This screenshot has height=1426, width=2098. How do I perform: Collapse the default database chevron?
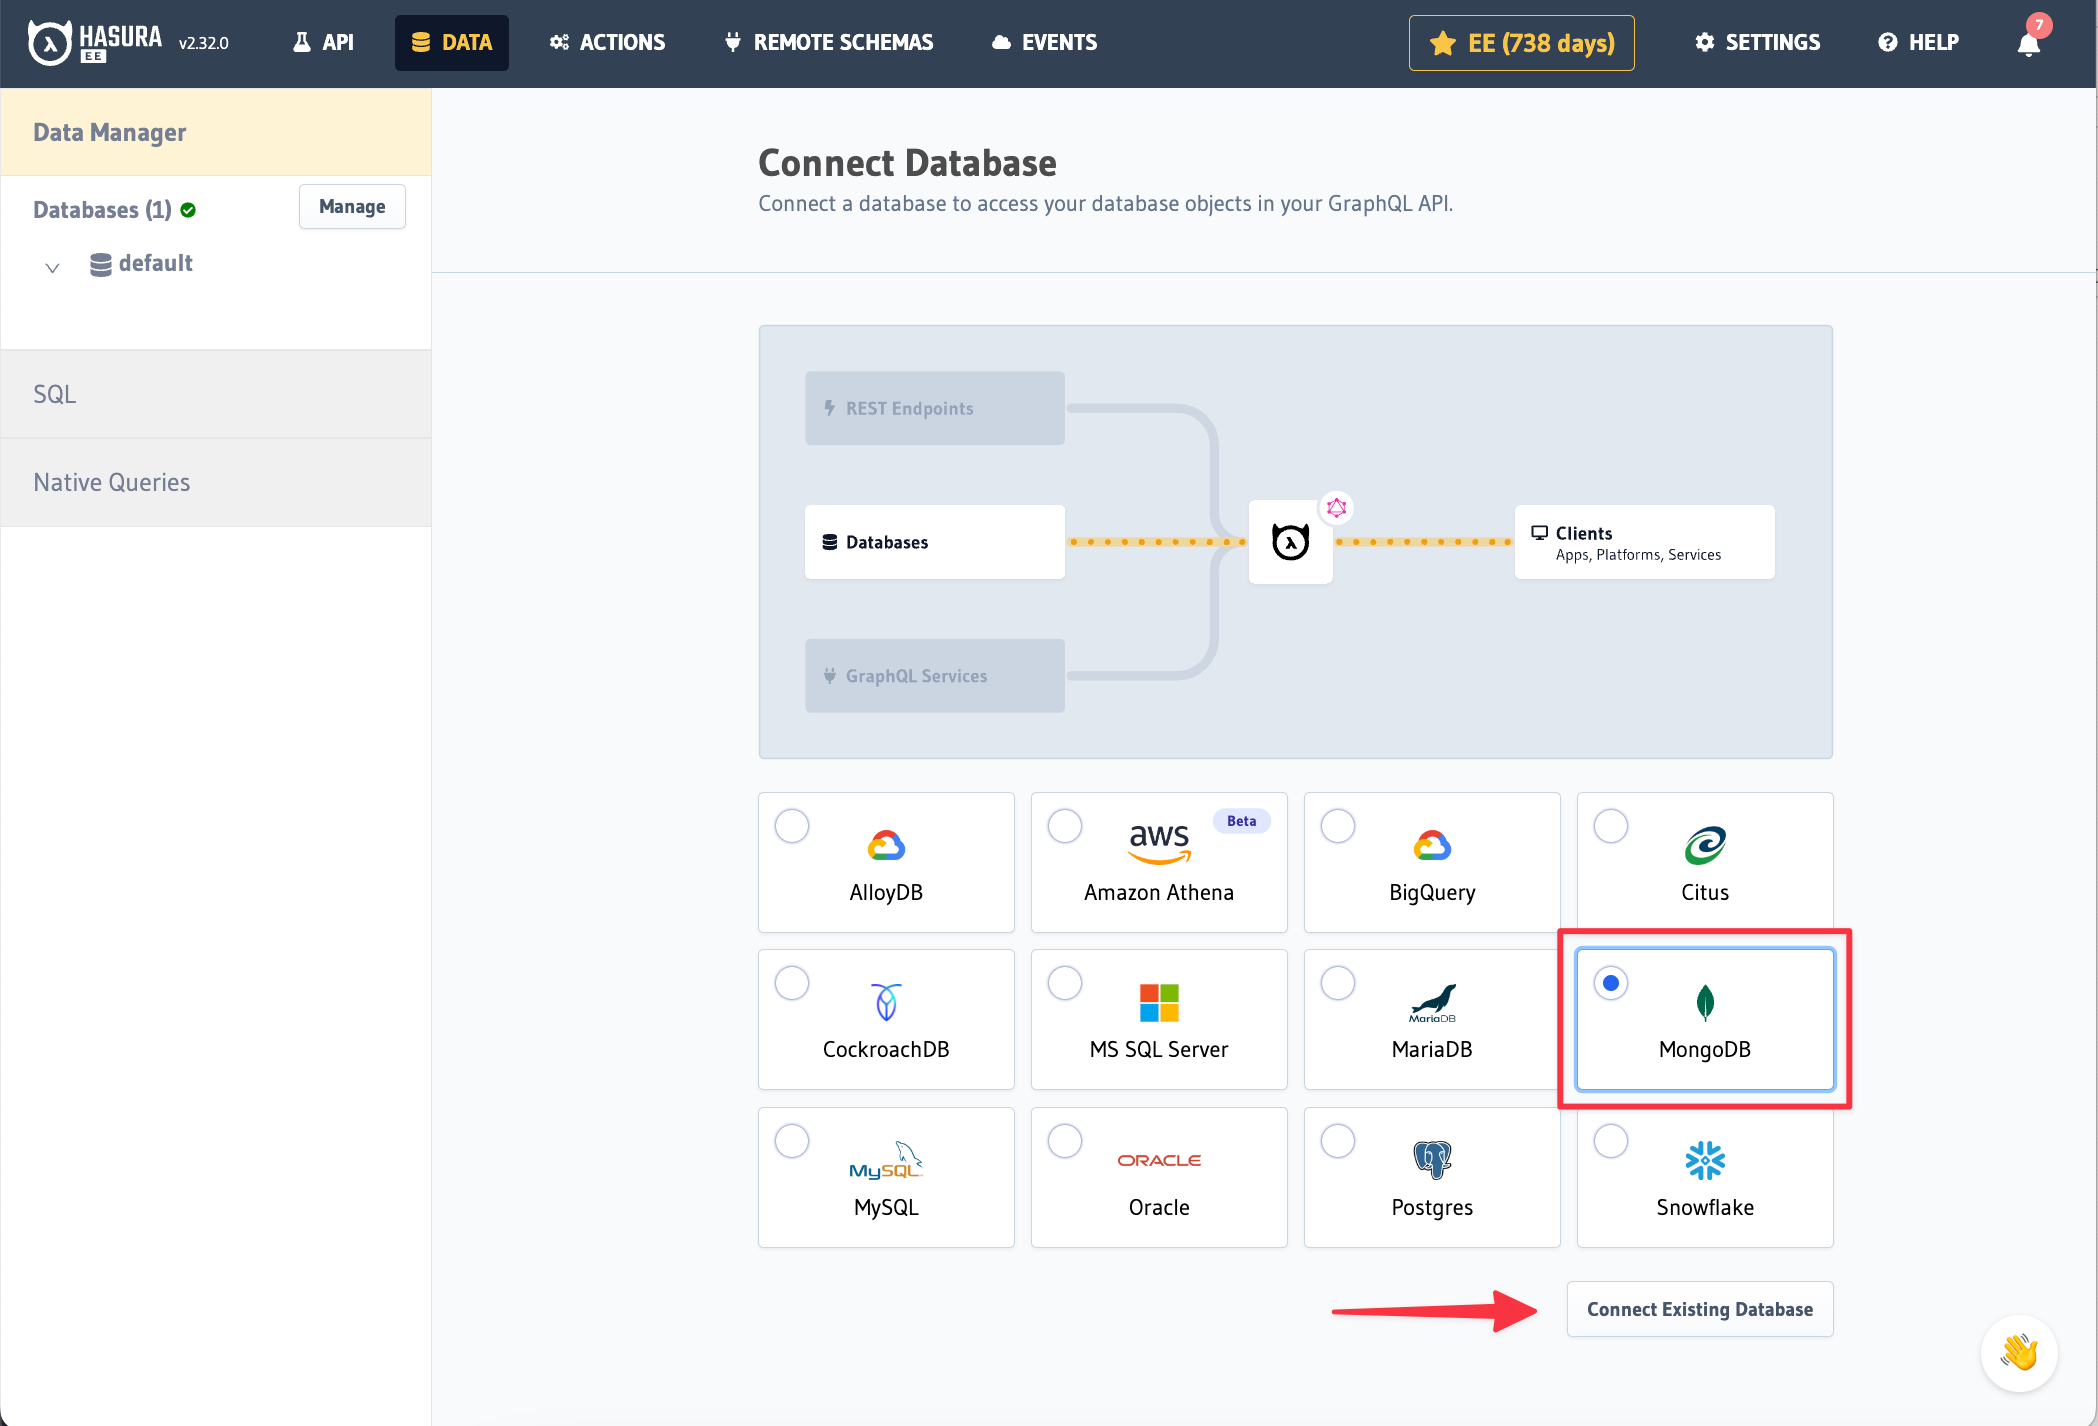pos(53,267)
